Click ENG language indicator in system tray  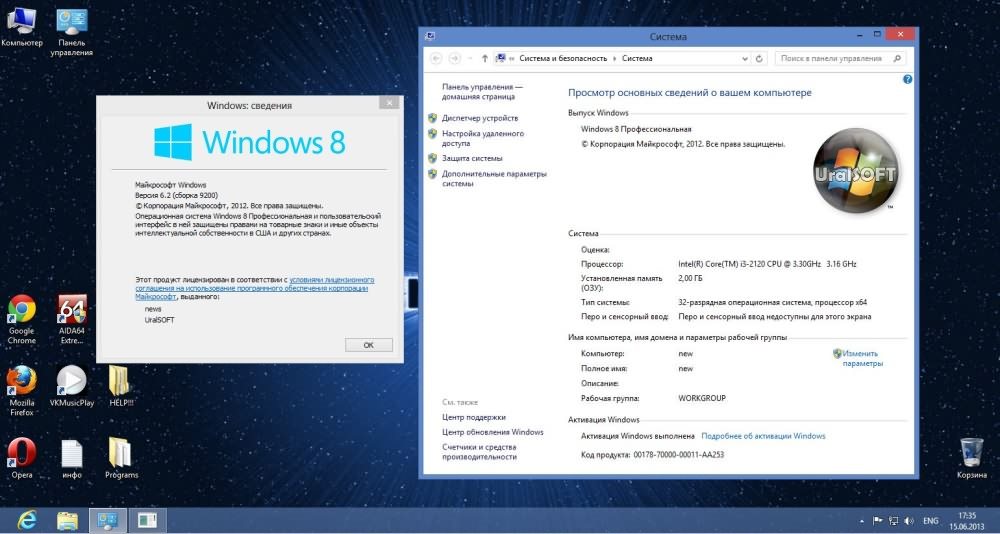point(930,521)
